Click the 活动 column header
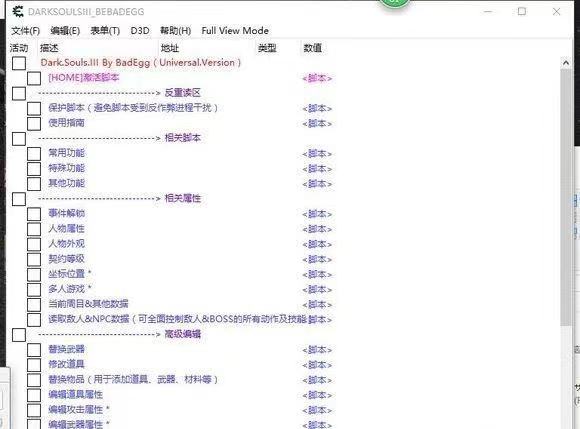The image size is (580, 429). [19, 48]
